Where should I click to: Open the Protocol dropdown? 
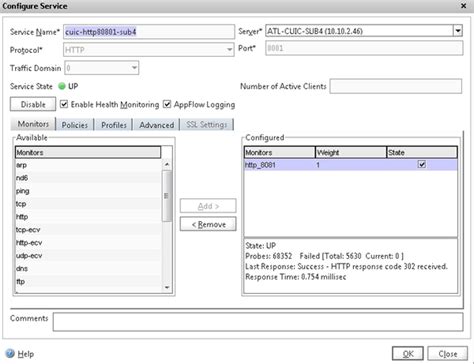[x=229, y=50]
